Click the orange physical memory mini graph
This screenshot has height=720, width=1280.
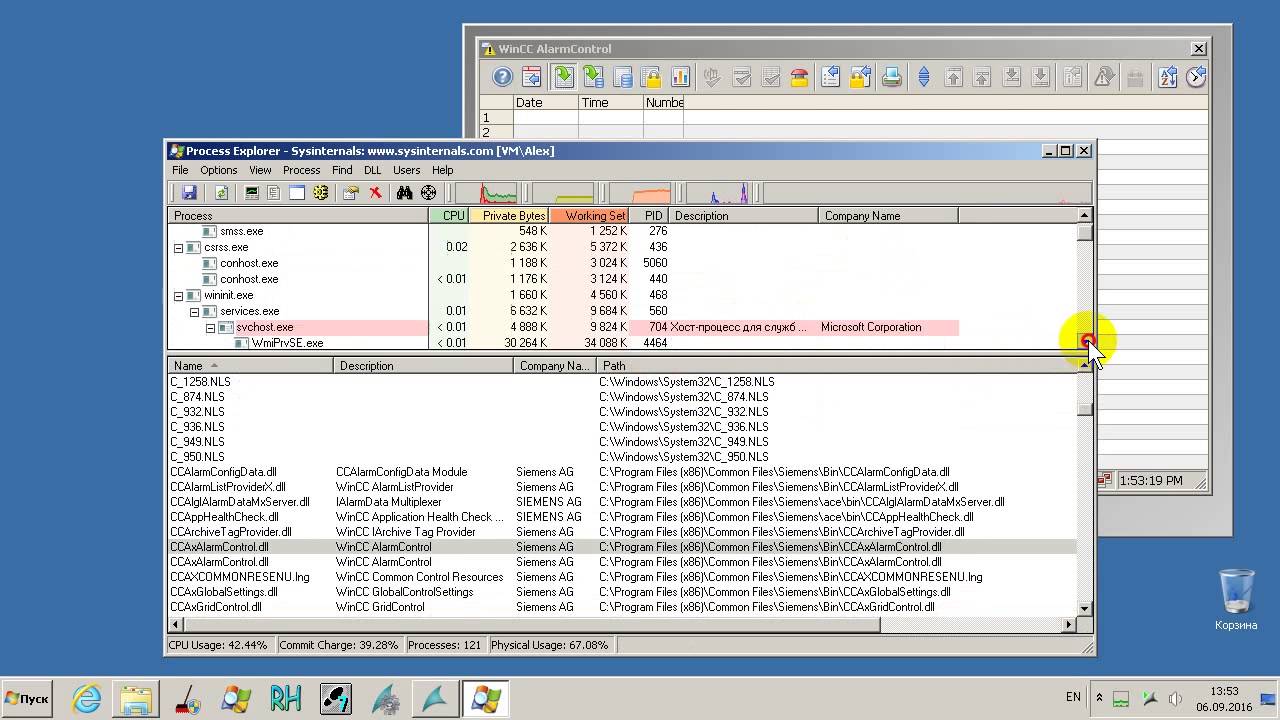[x=640, y=193]
